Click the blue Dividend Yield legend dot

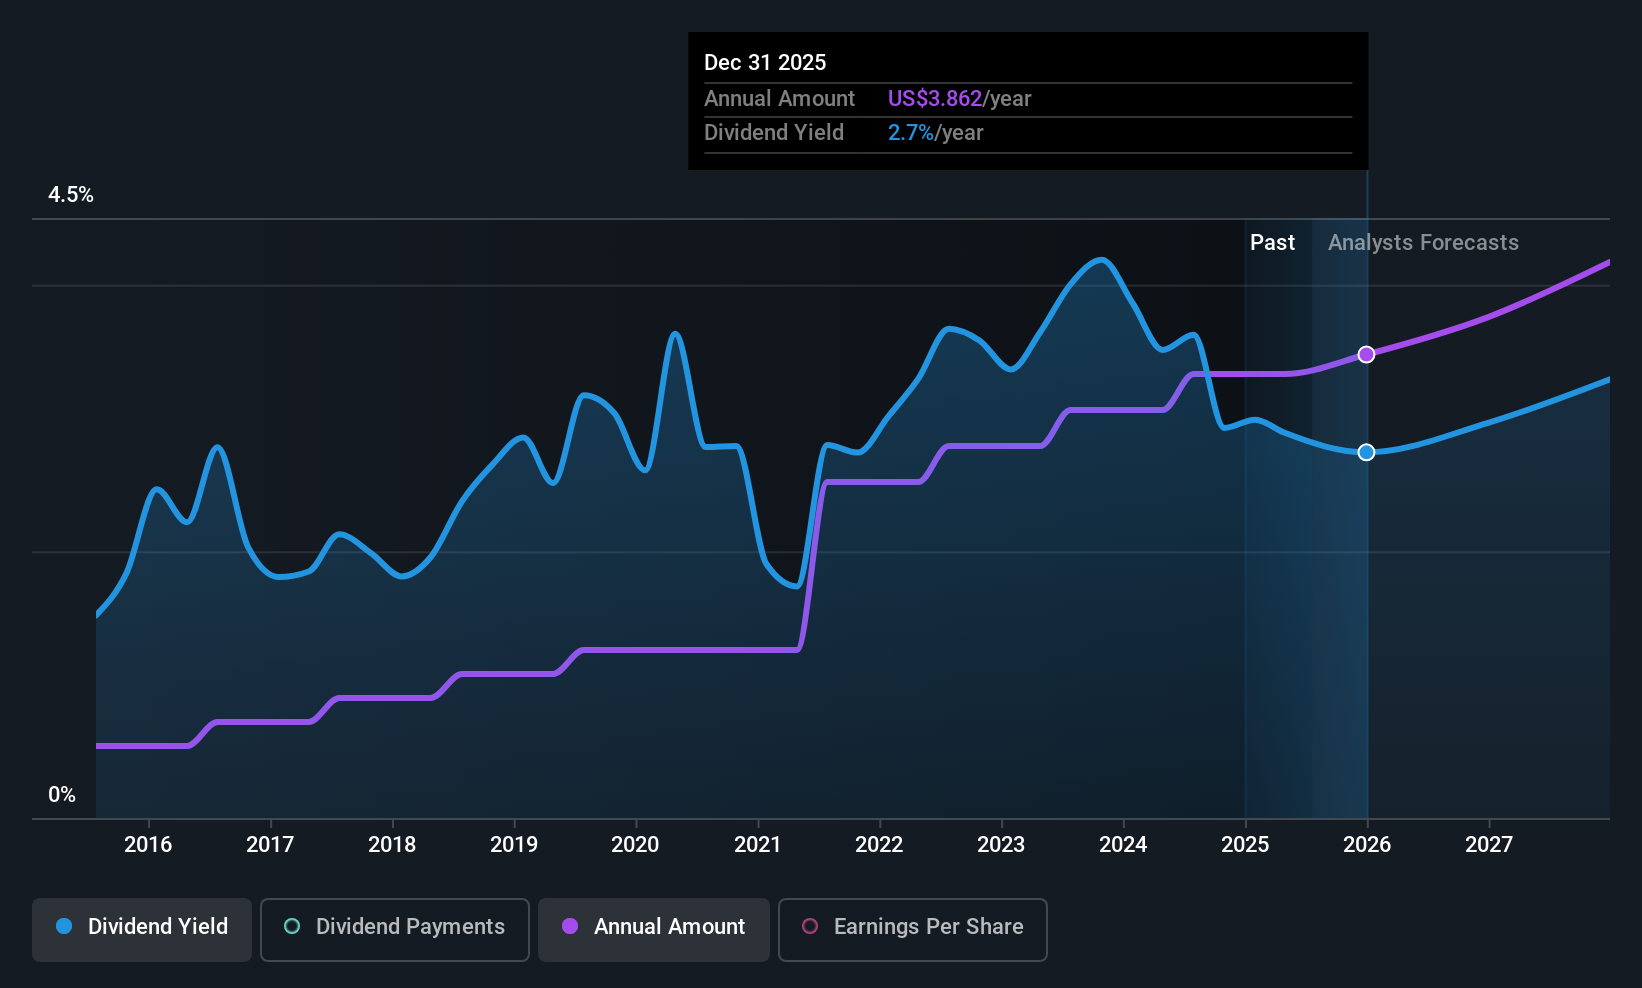click(x=64, y=926)
